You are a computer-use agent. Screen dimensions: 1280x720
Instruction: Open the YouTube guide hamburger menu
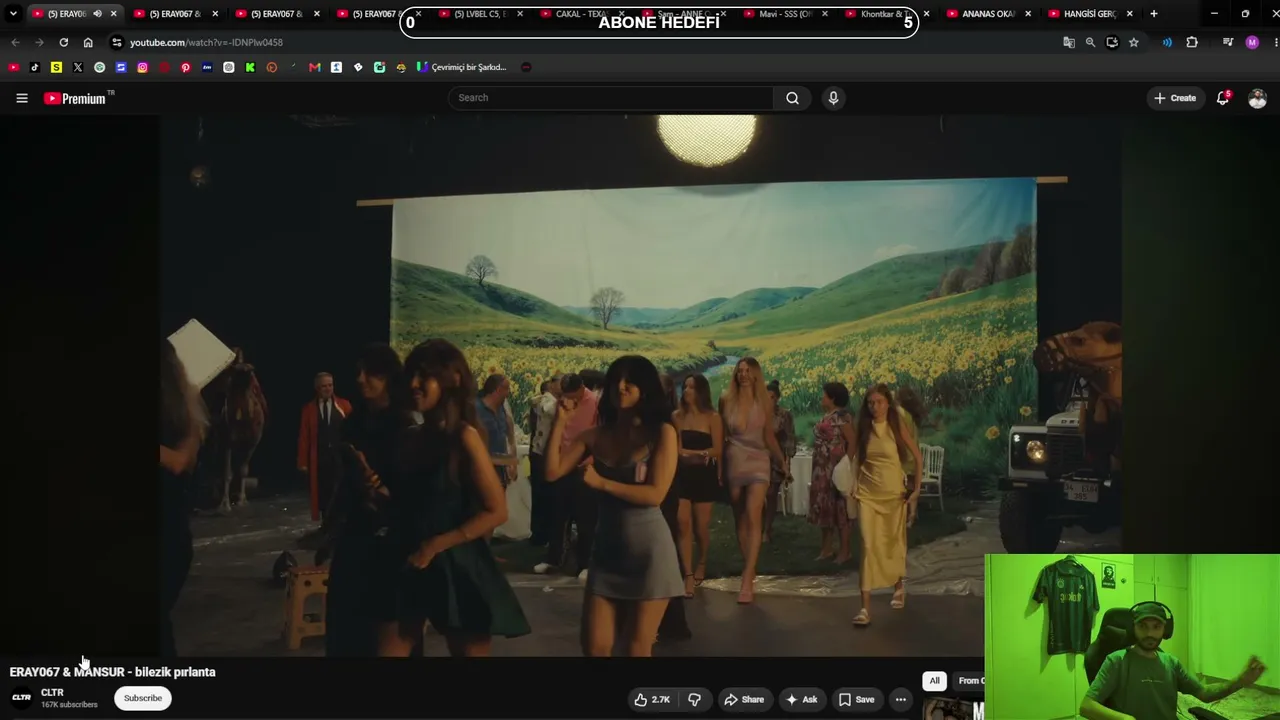tap(22, 98)
